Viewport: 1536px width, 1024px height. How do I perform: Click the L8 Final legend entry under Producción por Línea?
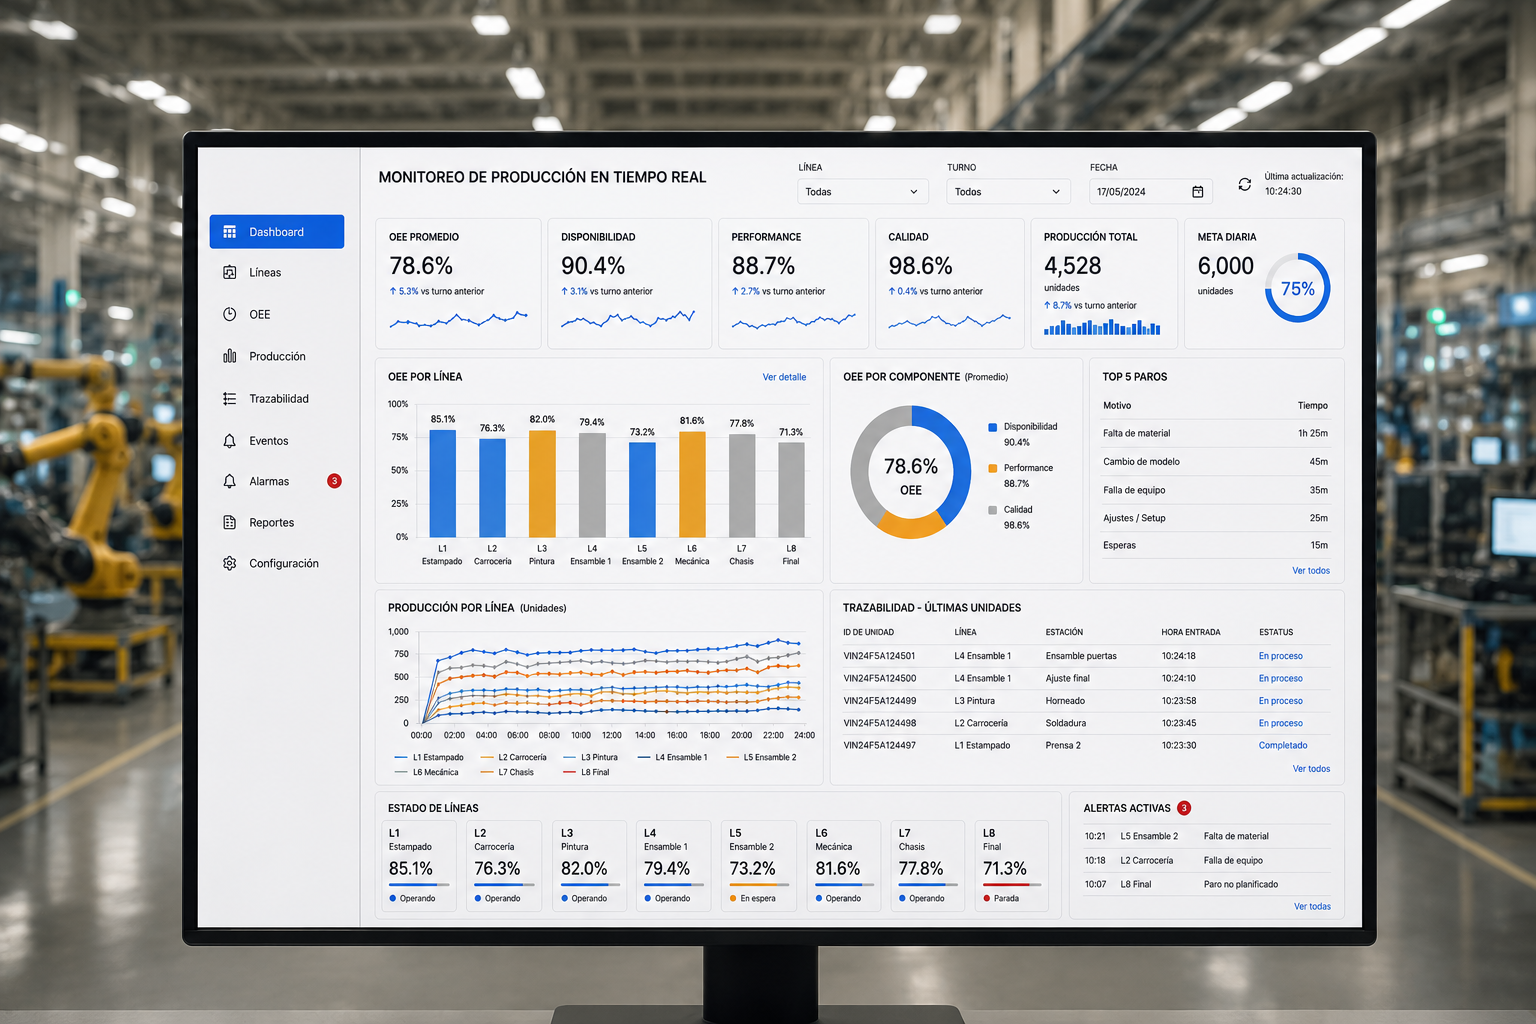[x=586, y=773]
